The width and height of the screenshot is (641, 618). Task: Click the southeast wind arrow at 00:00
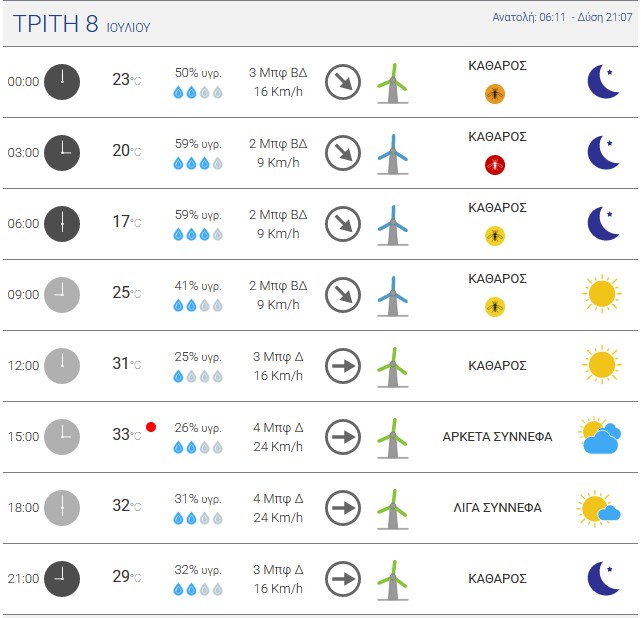pyautogui.click(x=343, y=82)
